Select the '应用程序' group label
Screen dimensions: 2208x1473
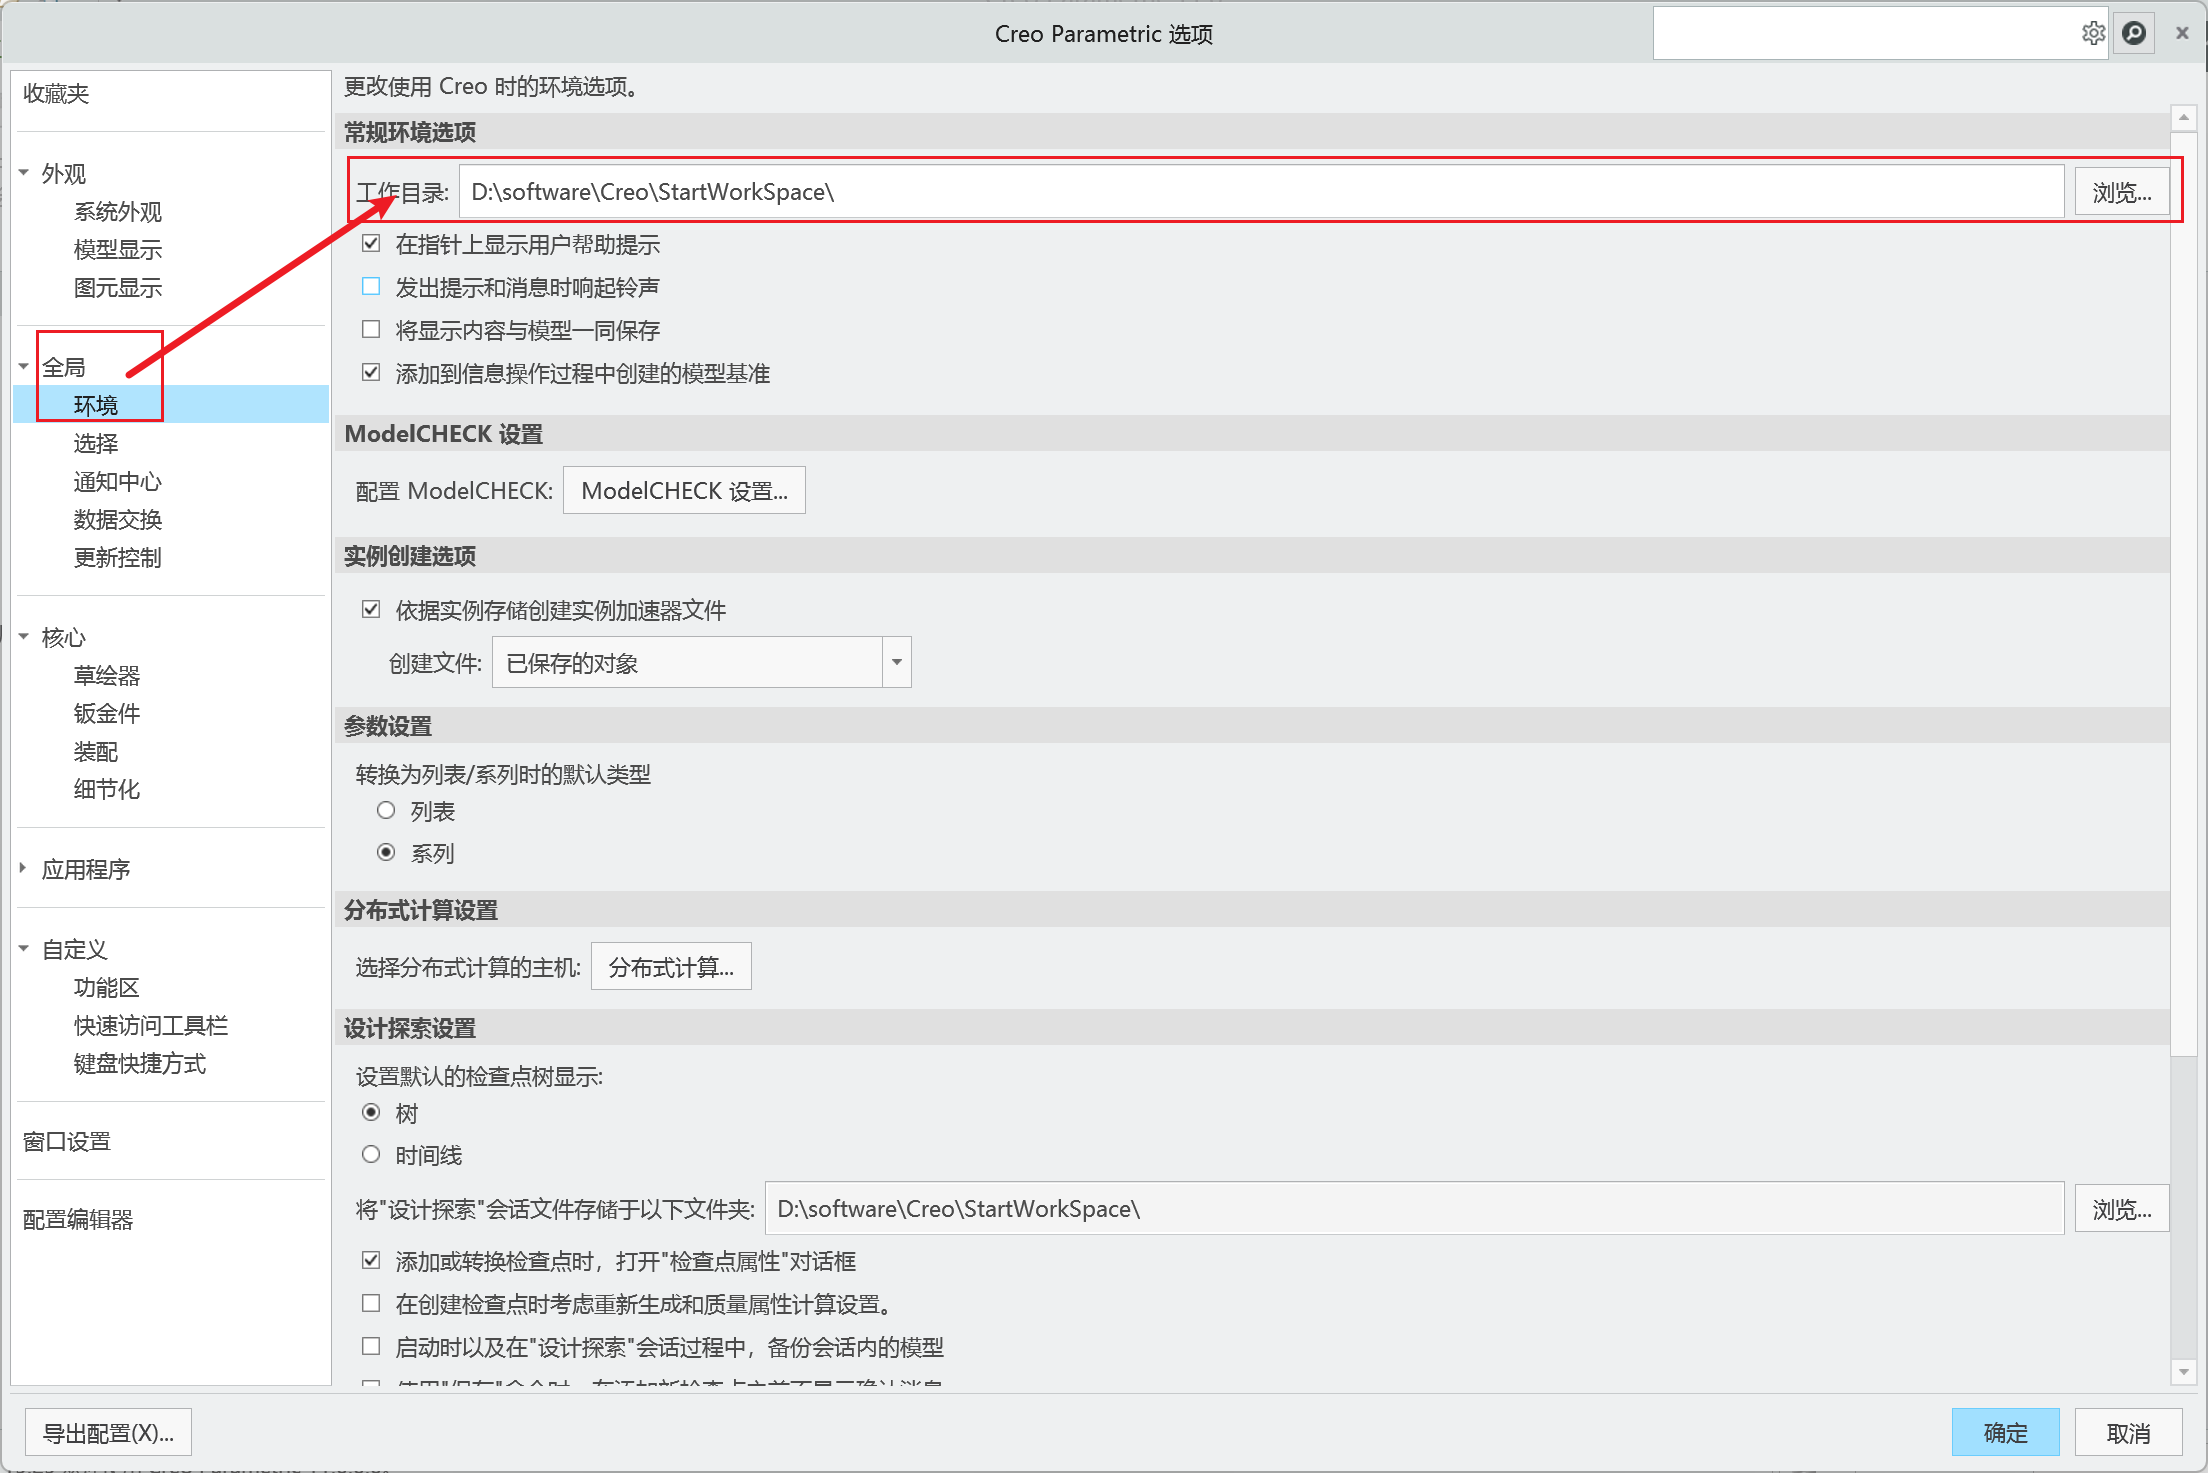coord(86,870)
